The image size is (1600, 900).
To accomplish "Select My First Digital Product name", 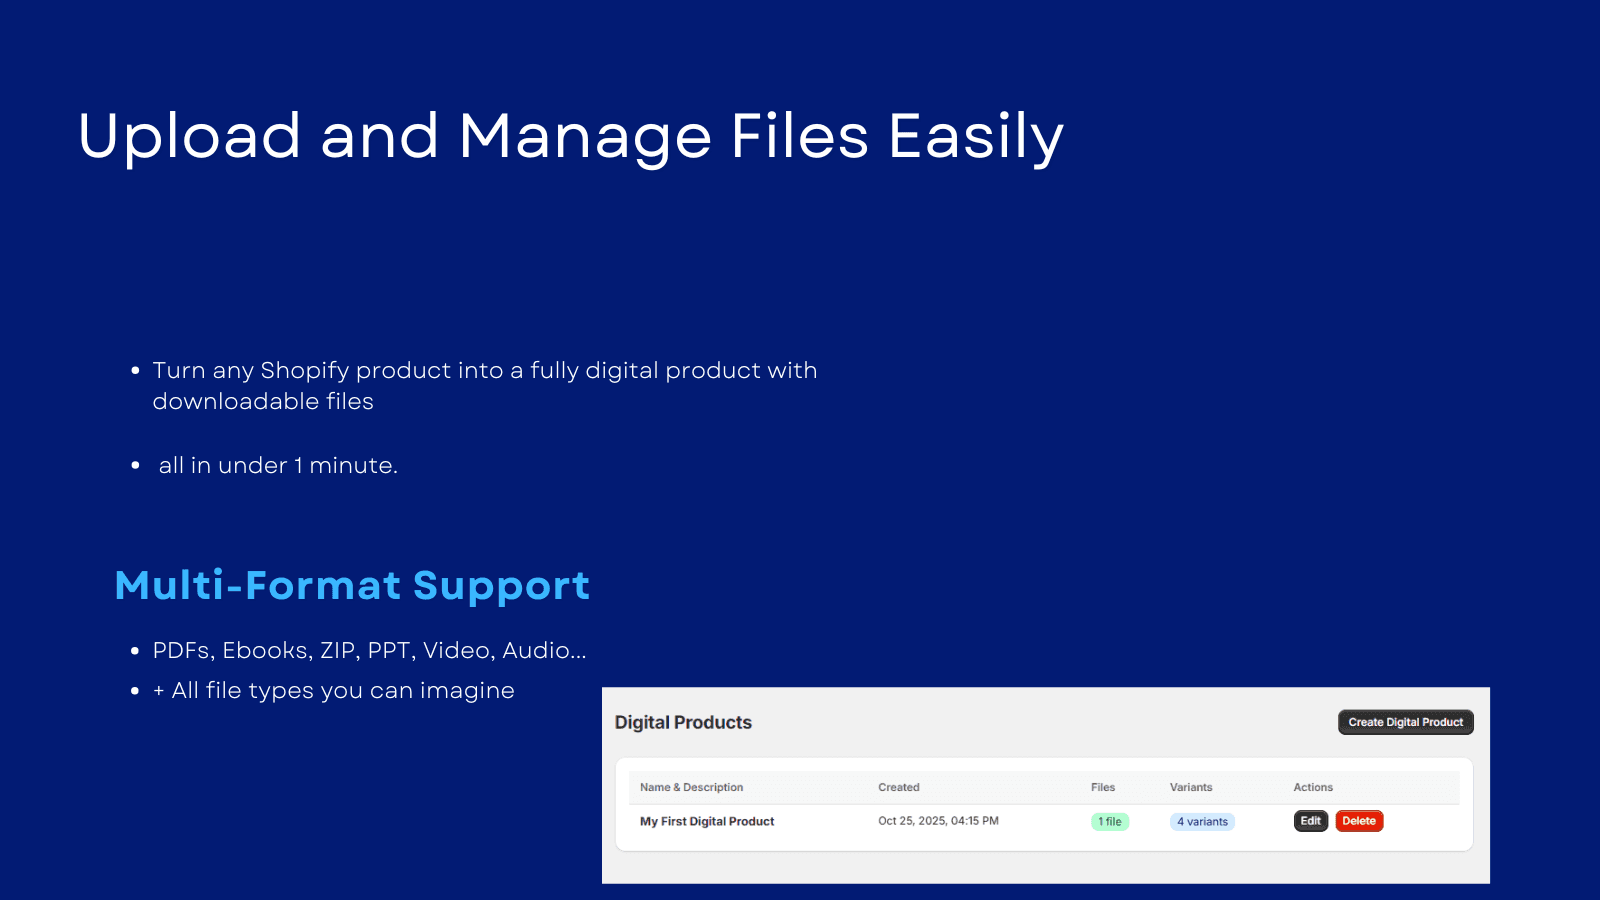I will pos(707,821).
